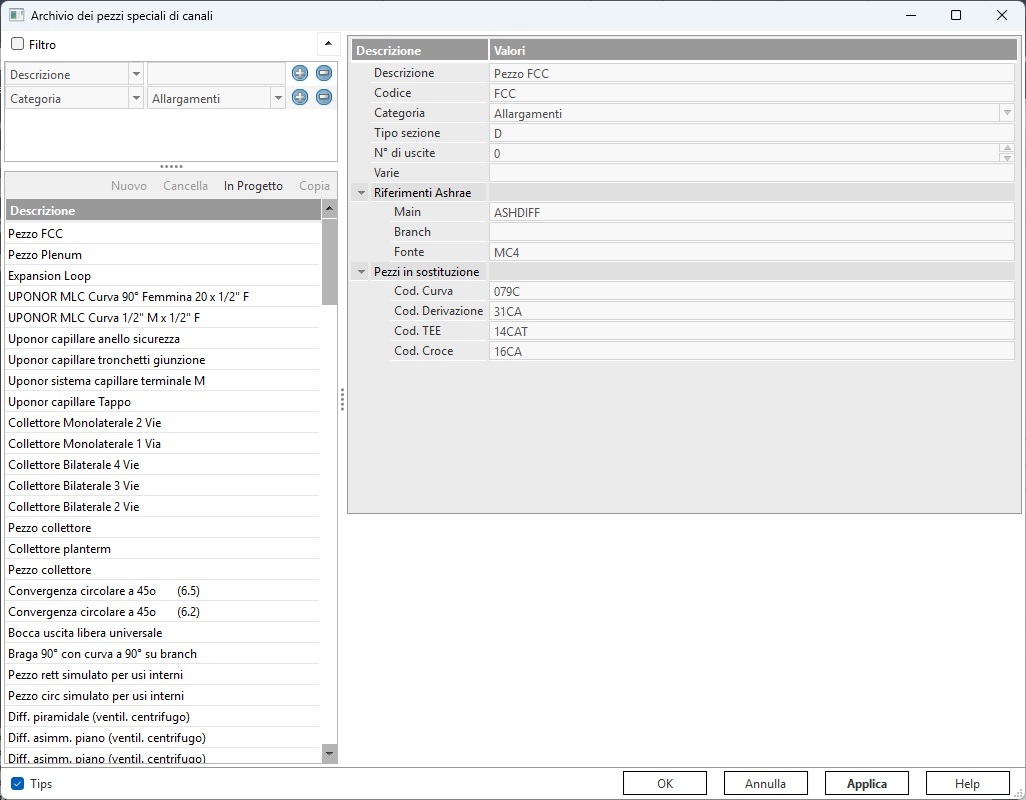Select Pezzo Plenum in the list
Screen dimensions: 1026x800
(x=45, y=255)
